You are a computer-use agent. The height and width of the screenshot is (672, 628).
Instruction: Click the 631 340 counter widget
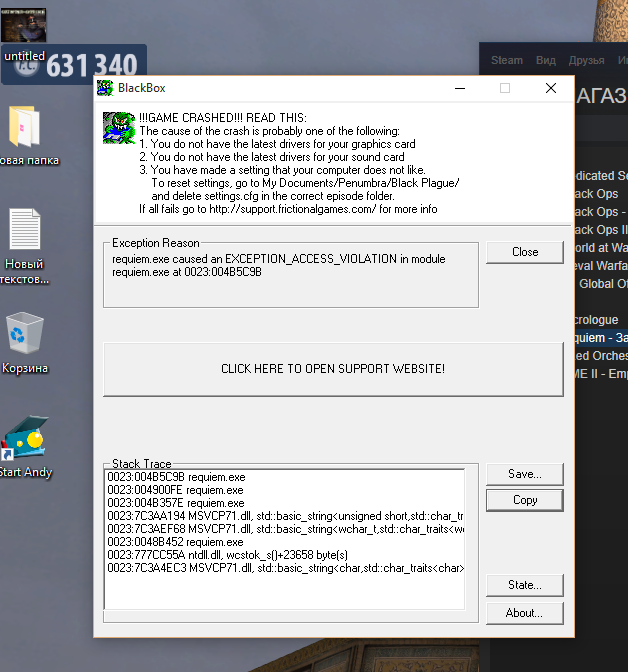pos(74,64)
